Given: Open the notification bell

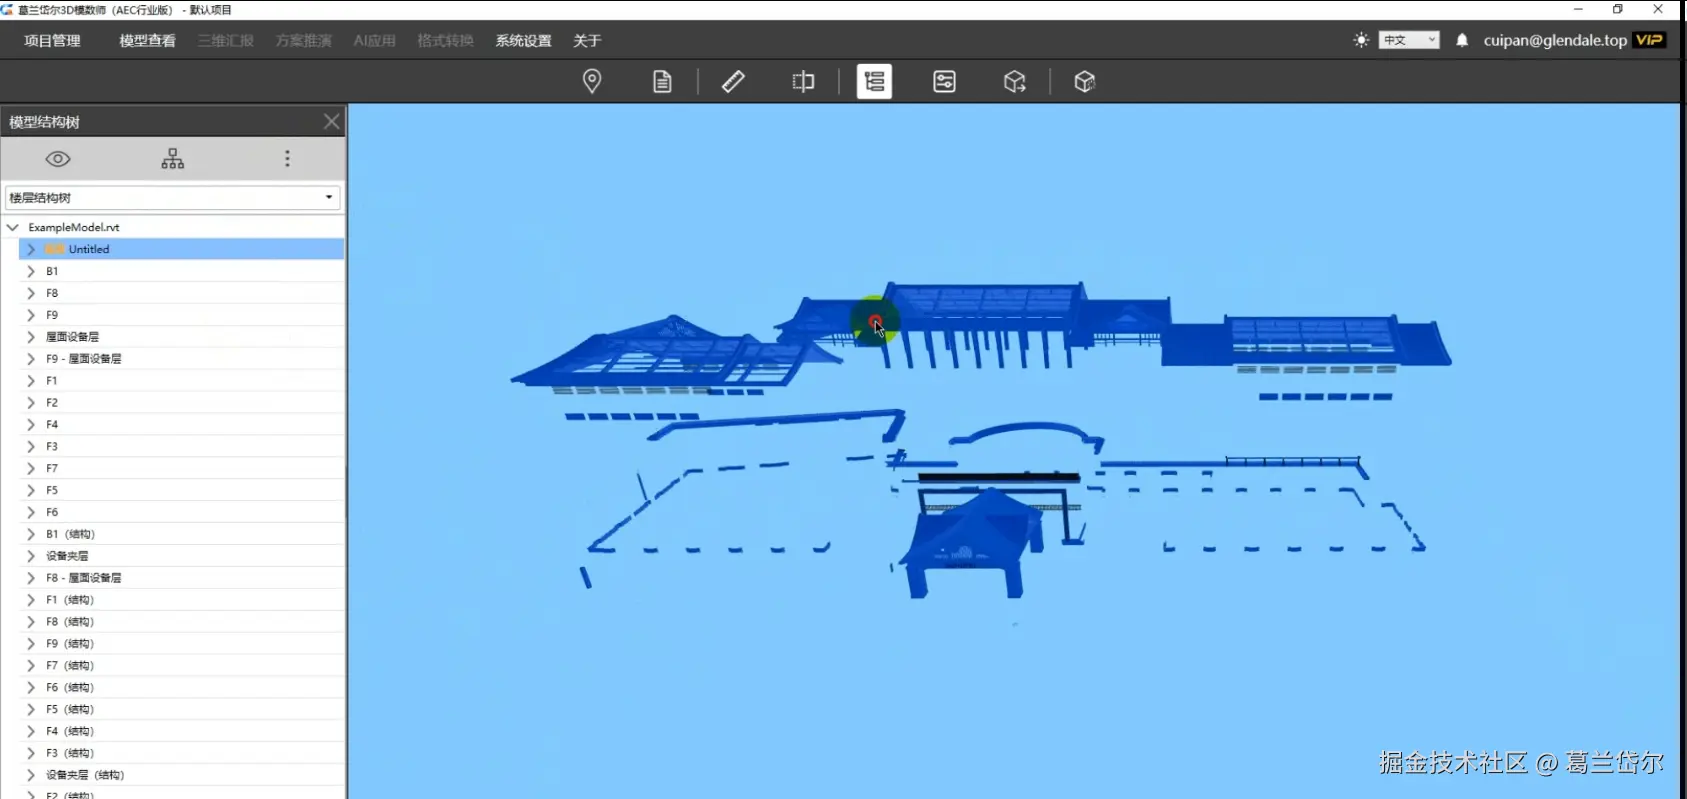Looking at the screenshot, I should coord(1462,40).
